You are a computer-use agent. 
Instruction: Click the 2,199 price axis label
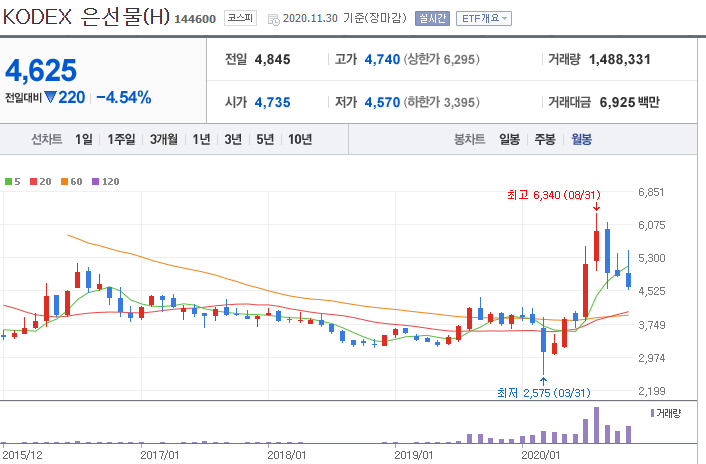[x=652, y=391]
